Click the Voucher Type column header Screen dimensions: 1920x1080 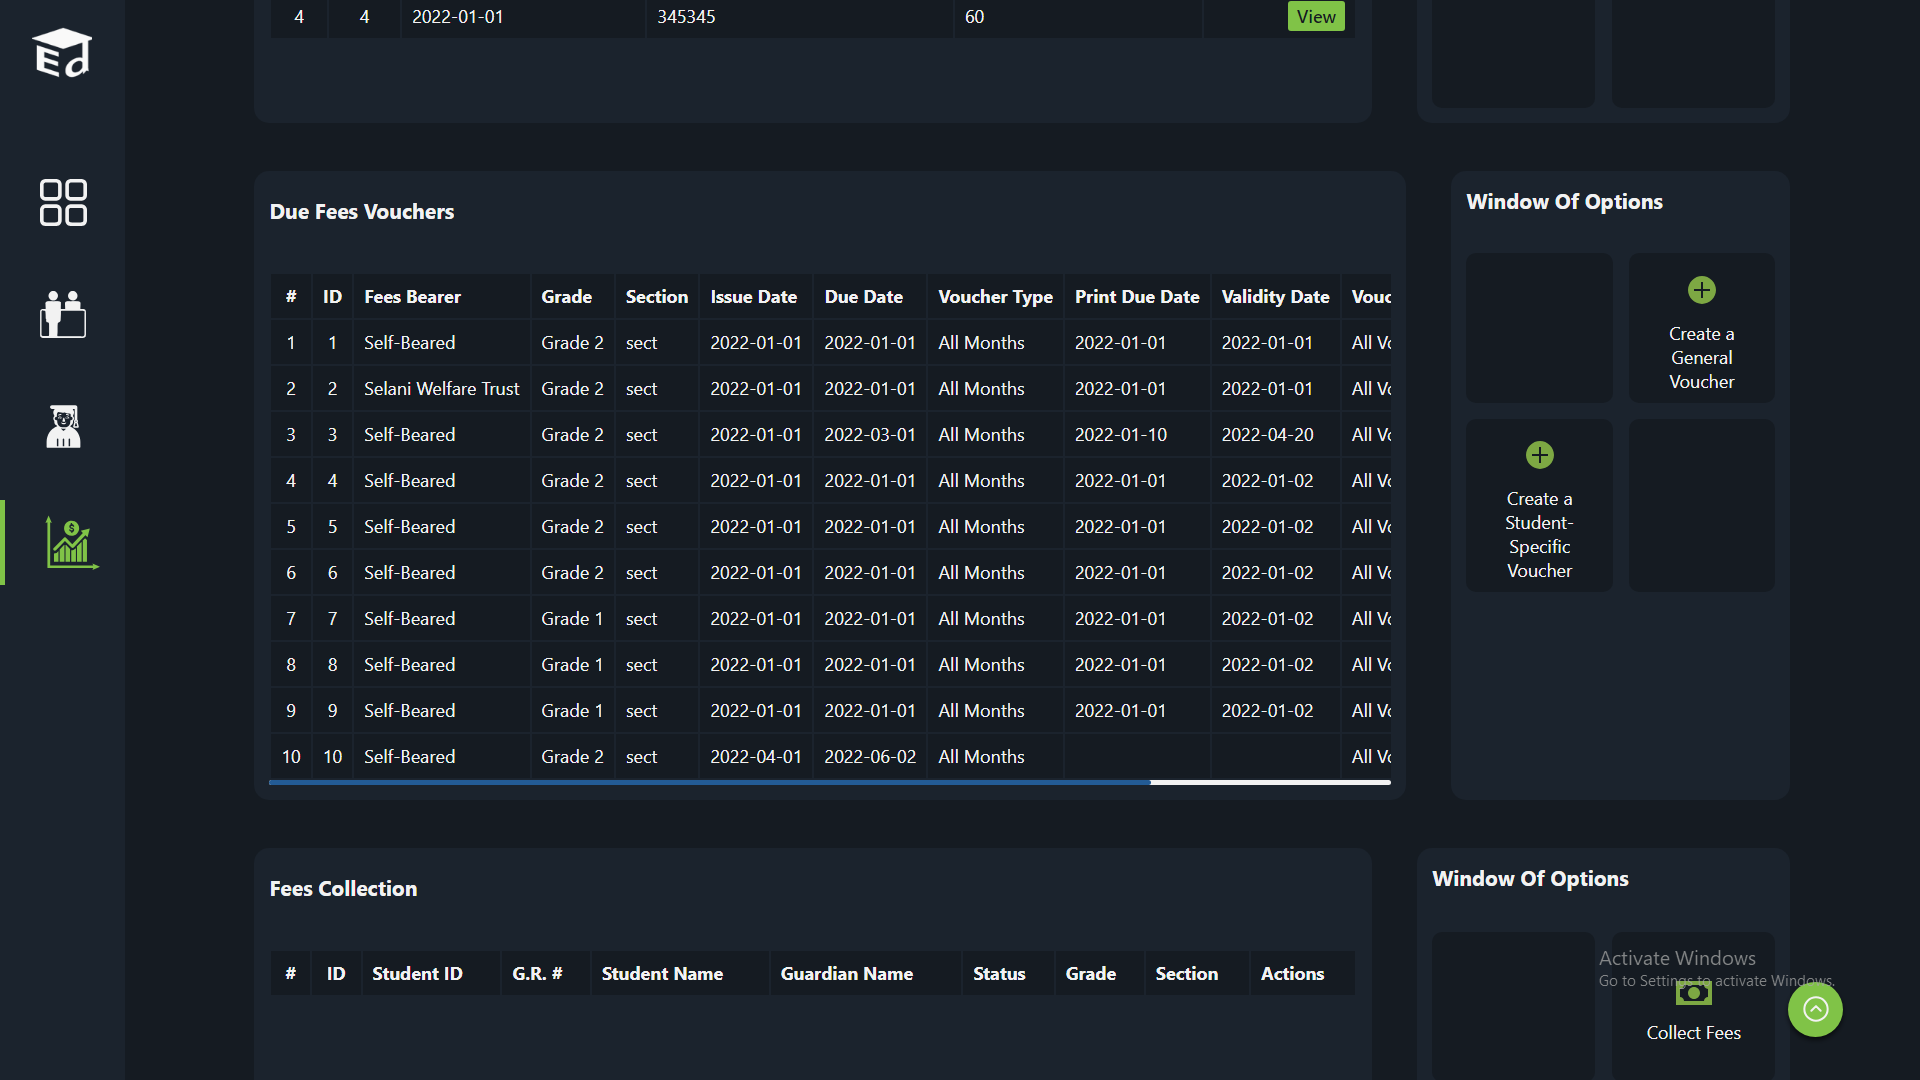click(994, 297)
